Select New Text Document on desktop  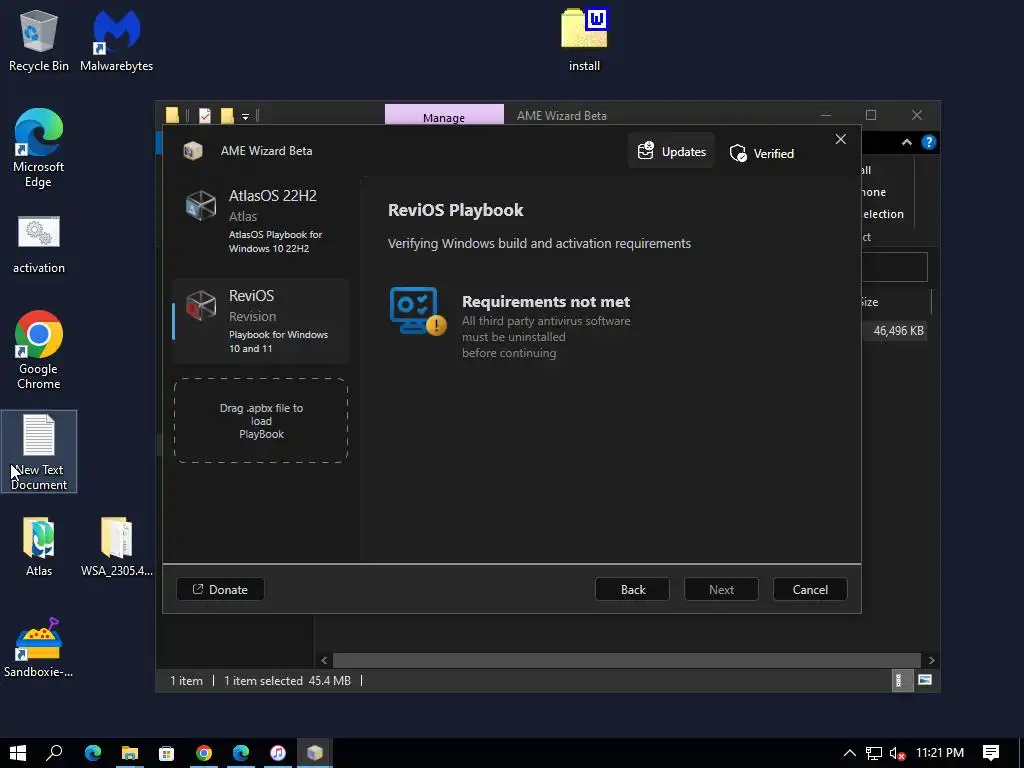(39, 452)
